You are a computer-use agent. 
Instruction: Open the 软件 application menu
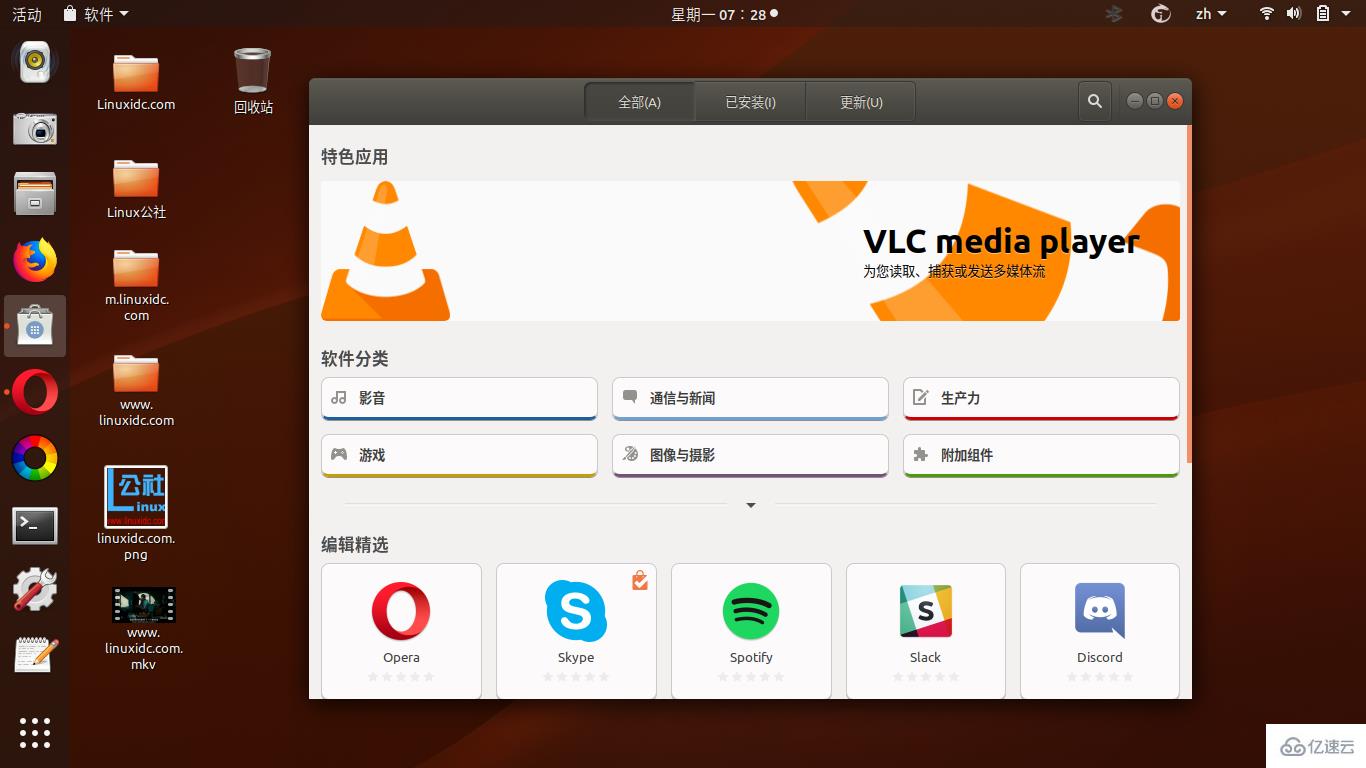pyautogui.click(x=95, y=14)
